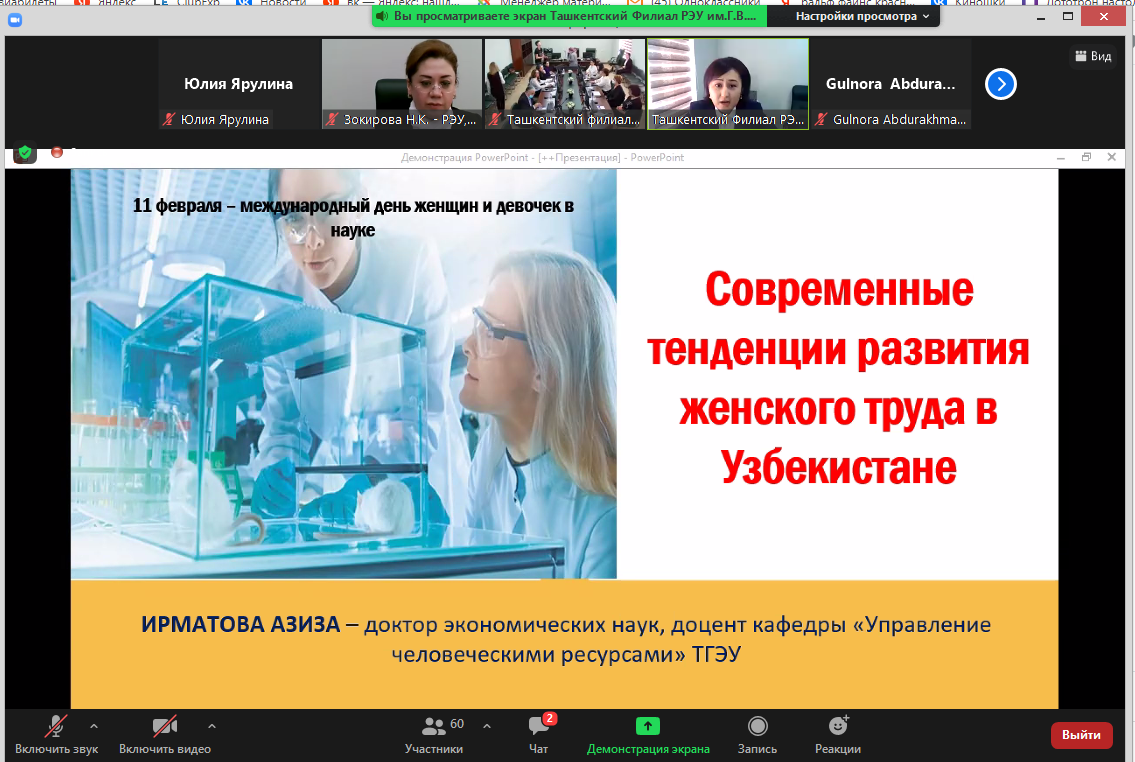
Task: Open the Реакции emoji menu
Action: pos(837,735)
